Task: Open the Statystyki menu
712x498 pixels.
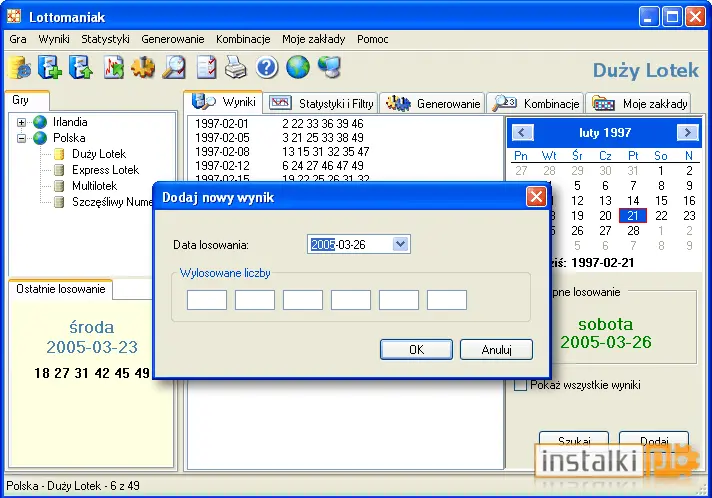Action: (105, 39)
